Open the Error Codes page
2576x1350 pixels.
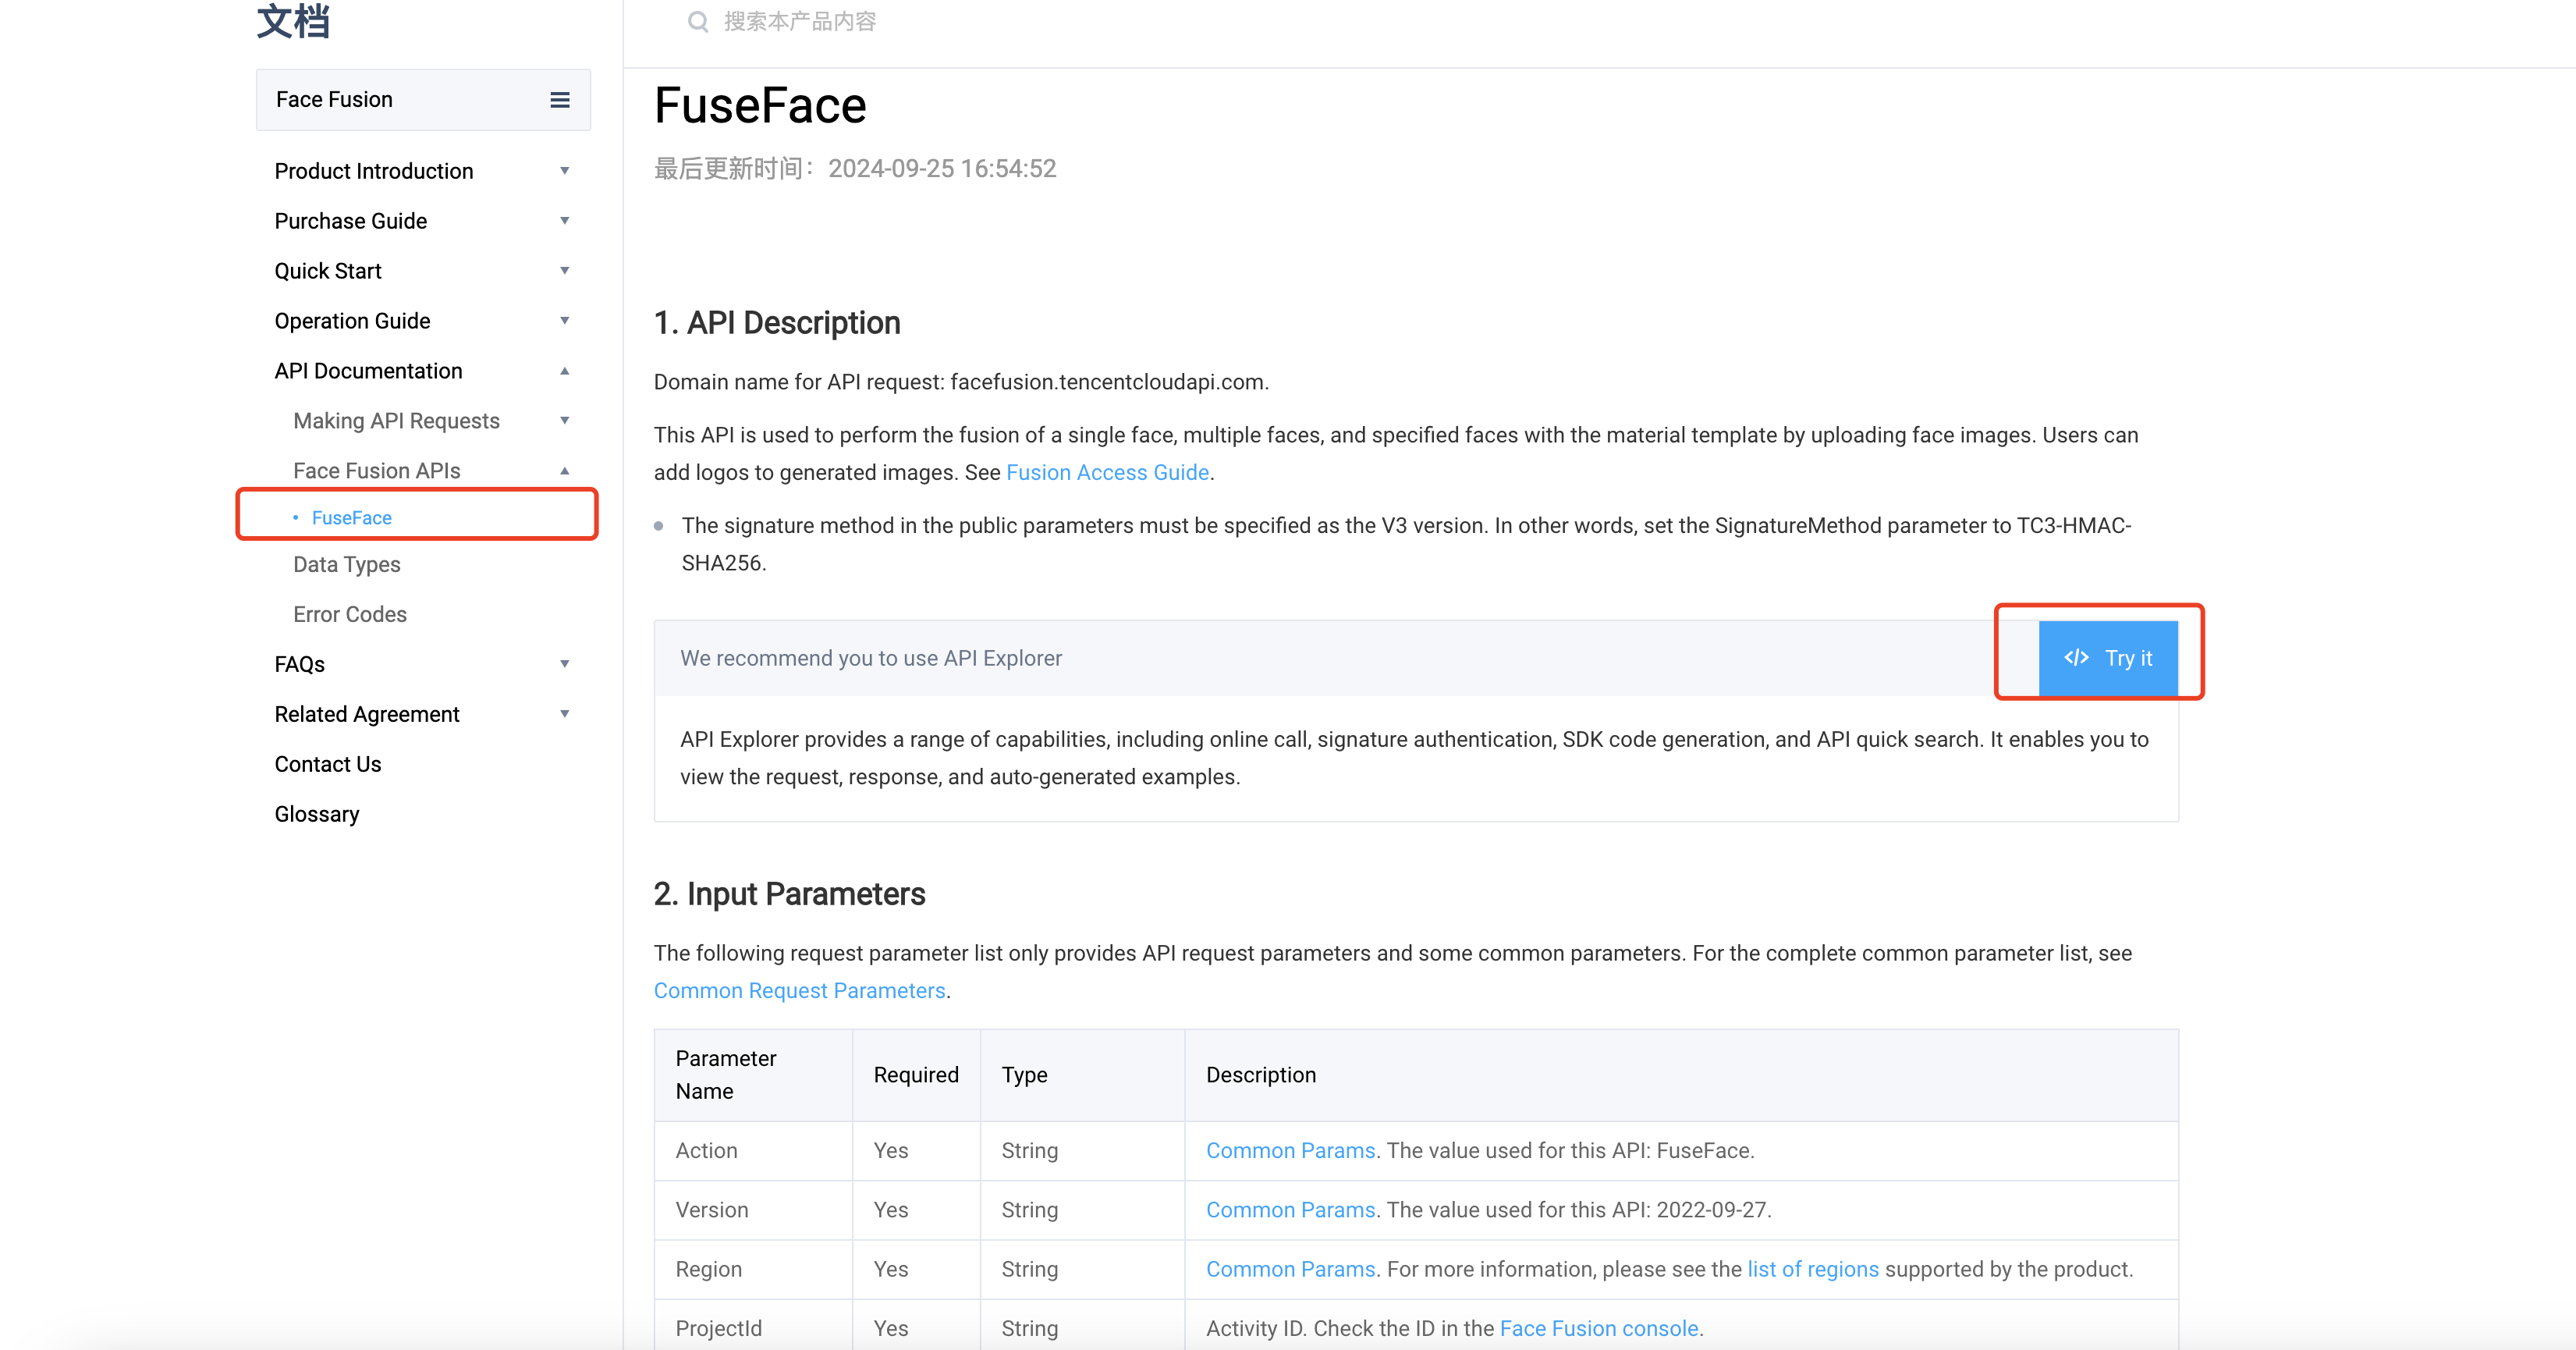(350, 615)
